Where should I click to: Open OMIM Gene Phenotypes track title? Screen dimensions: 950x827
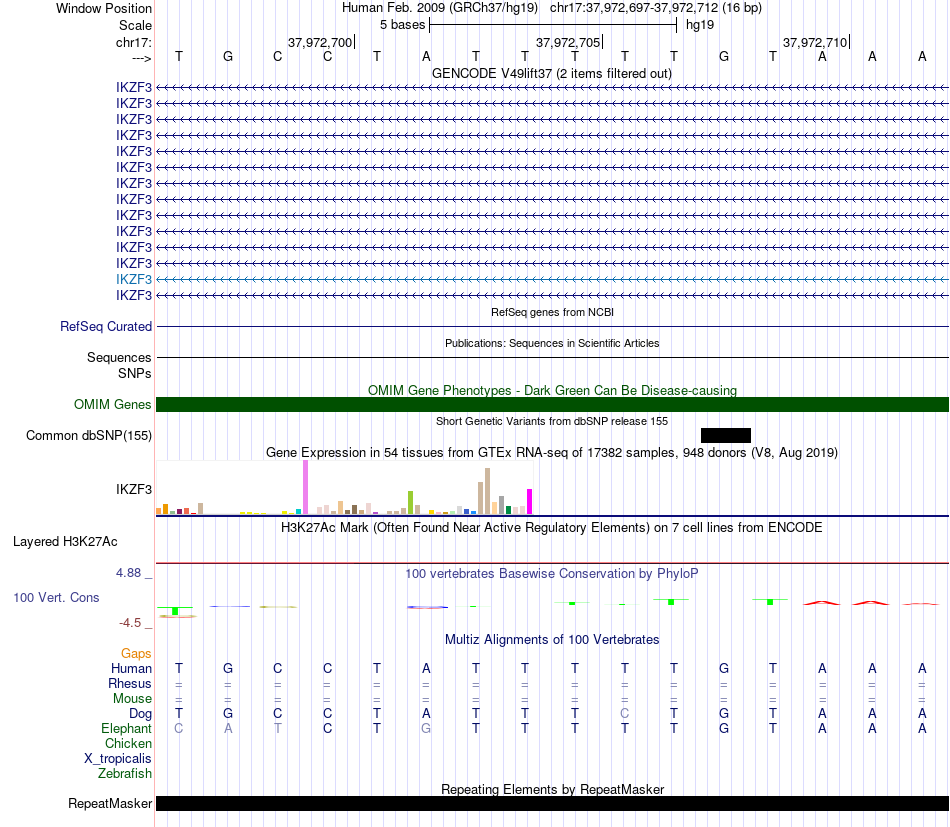coord(552,390)
